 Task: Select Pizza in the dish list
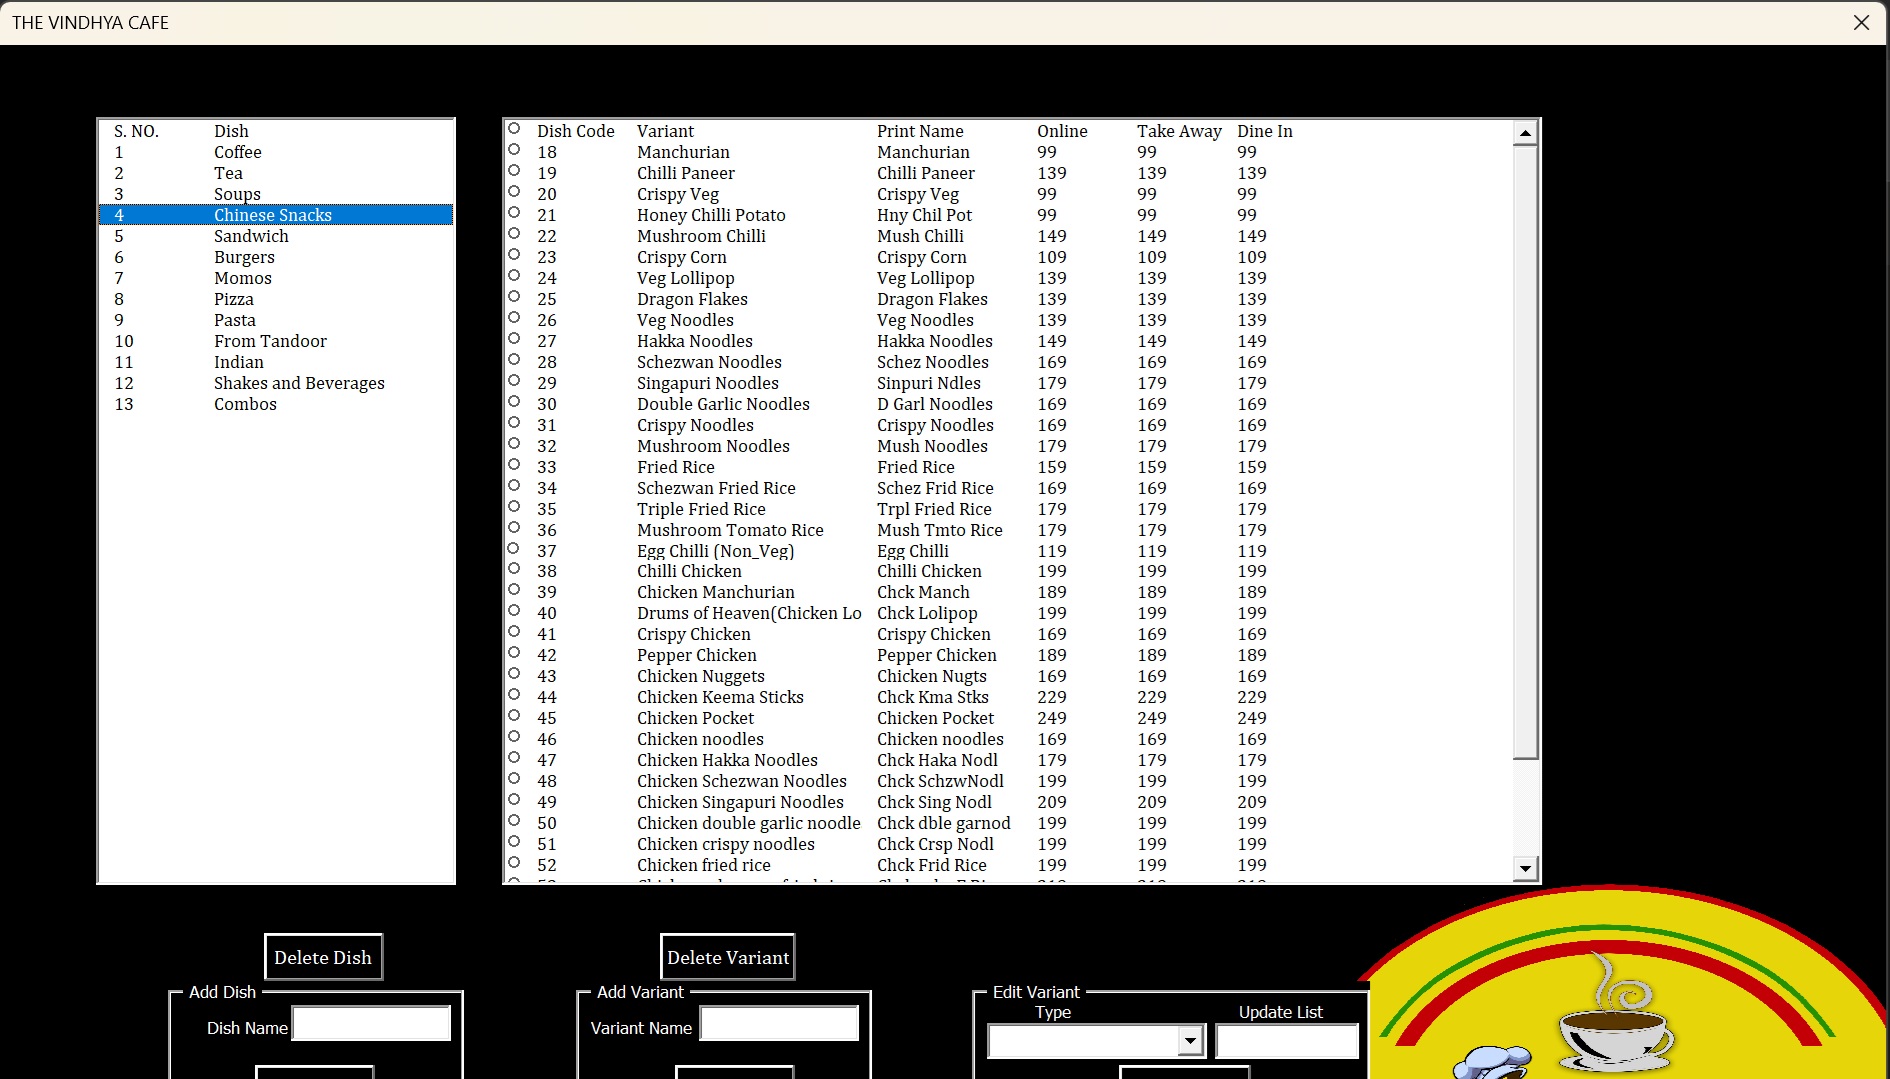232,299
